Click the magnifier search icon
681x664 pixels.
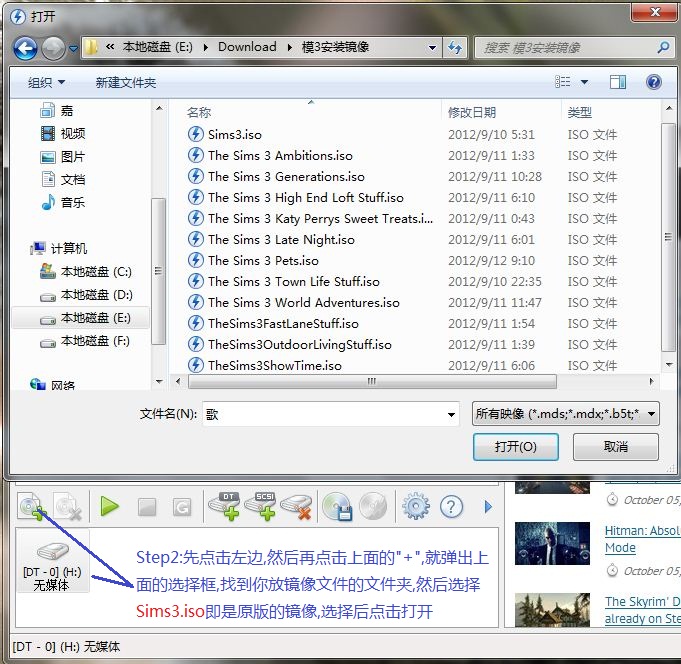click(663, 47)
